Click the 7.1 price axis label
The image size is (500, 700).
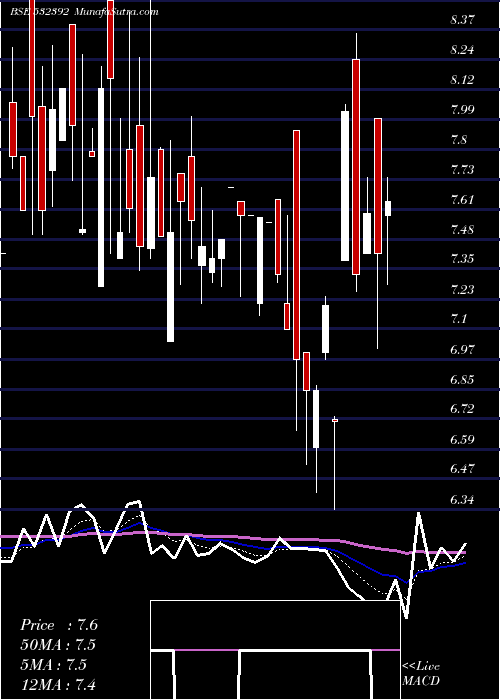(459, 319)
